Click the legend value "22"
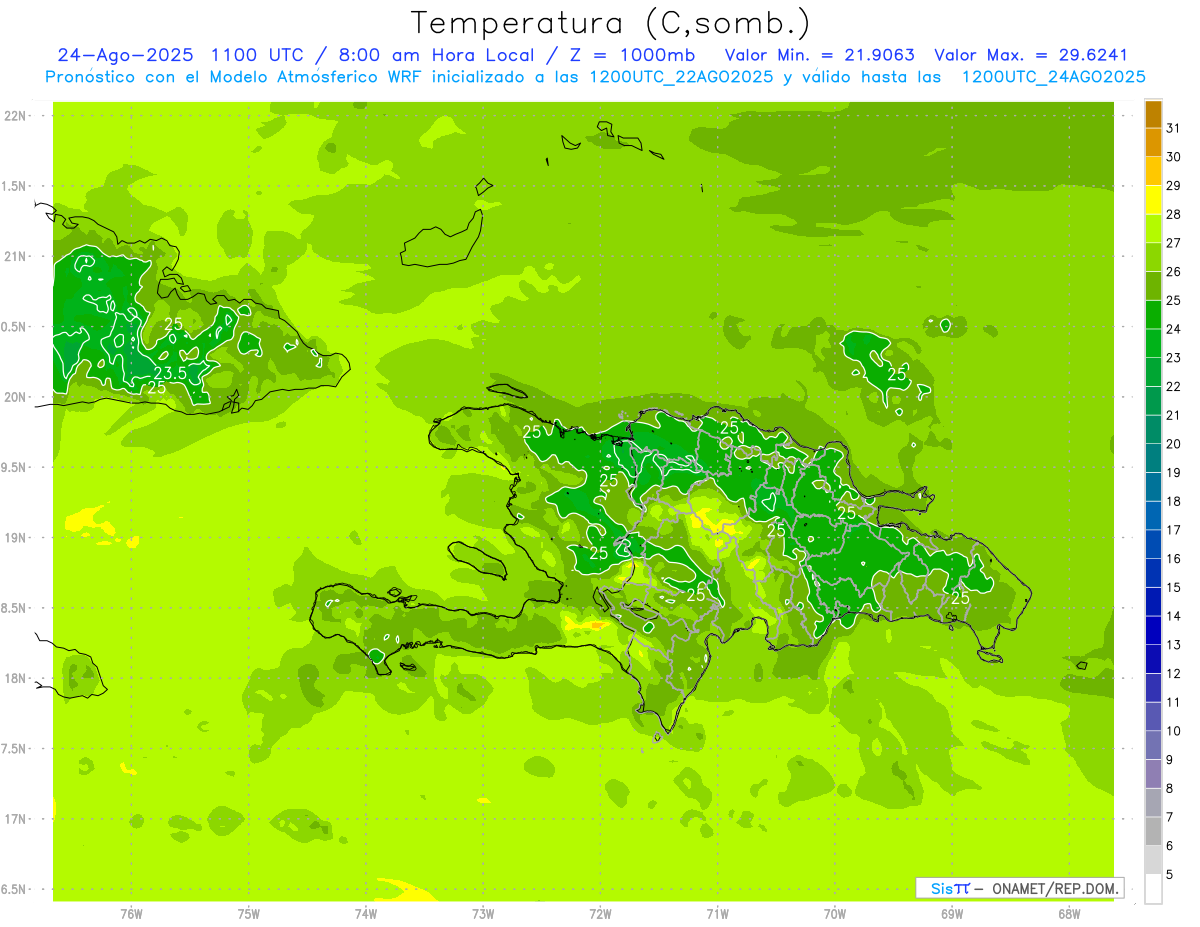The height and width of the screenshot is (927, 1200). 1173,387
